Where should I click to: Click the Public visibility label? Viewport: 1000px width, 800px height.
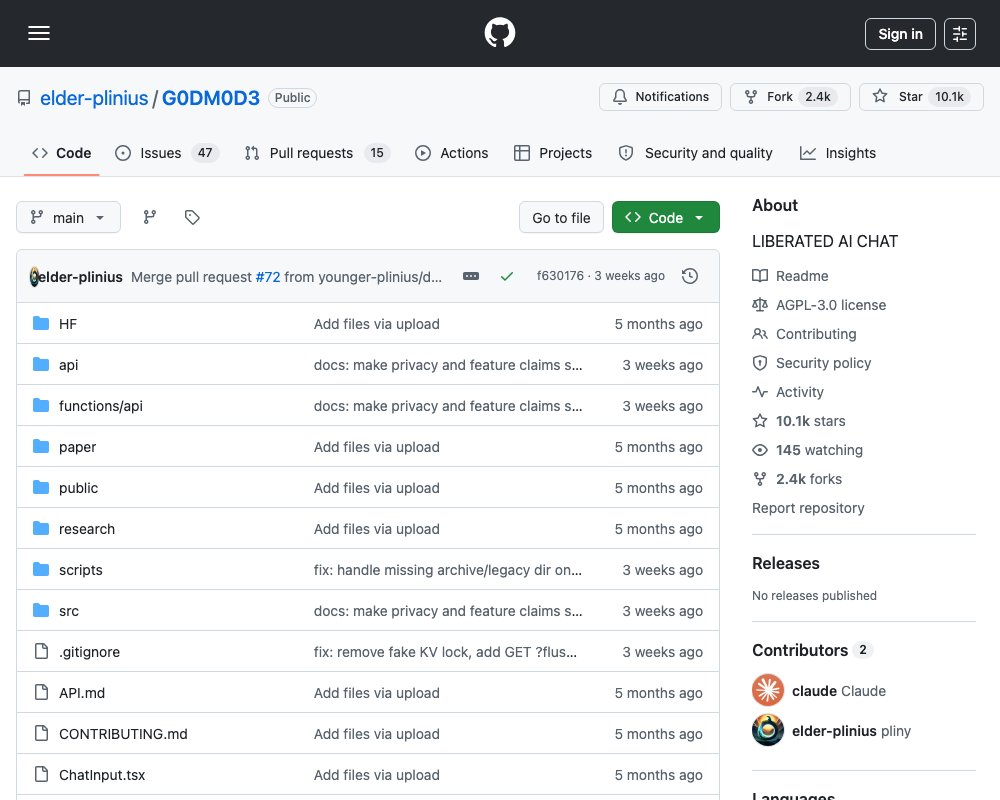[x=292, y=98]
